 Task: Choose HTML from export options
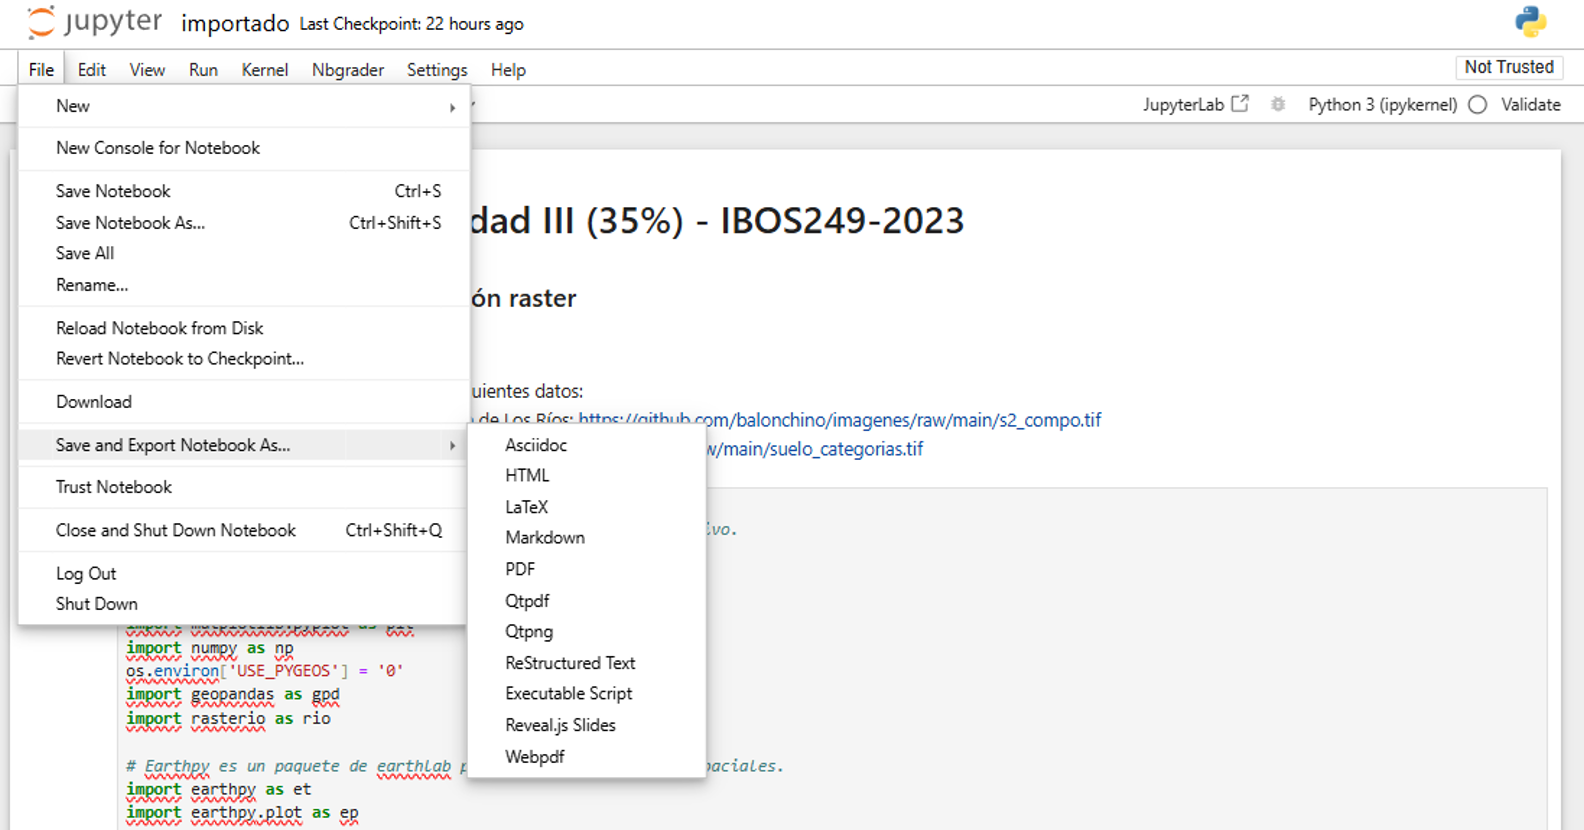tap(527, 475)
